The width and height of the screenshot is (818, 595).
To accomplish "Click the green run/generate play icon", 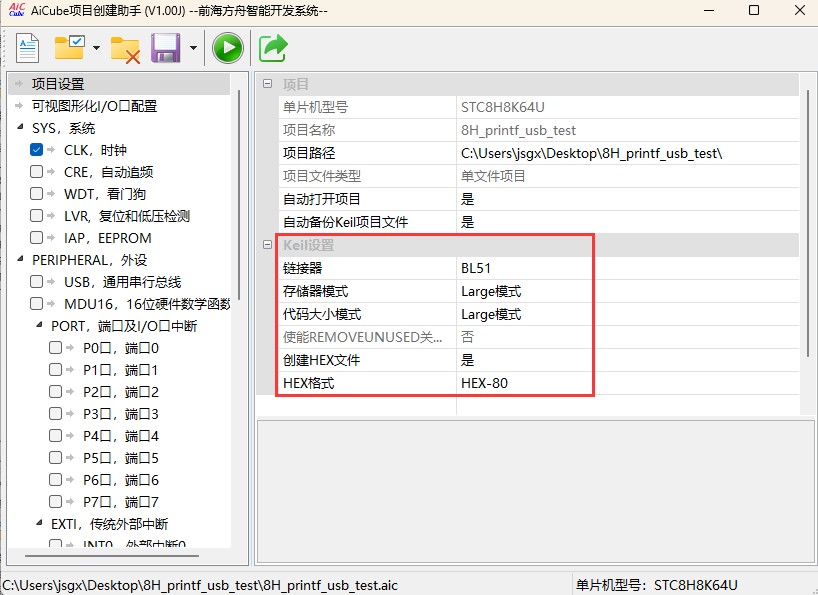I will coord(227,48).
